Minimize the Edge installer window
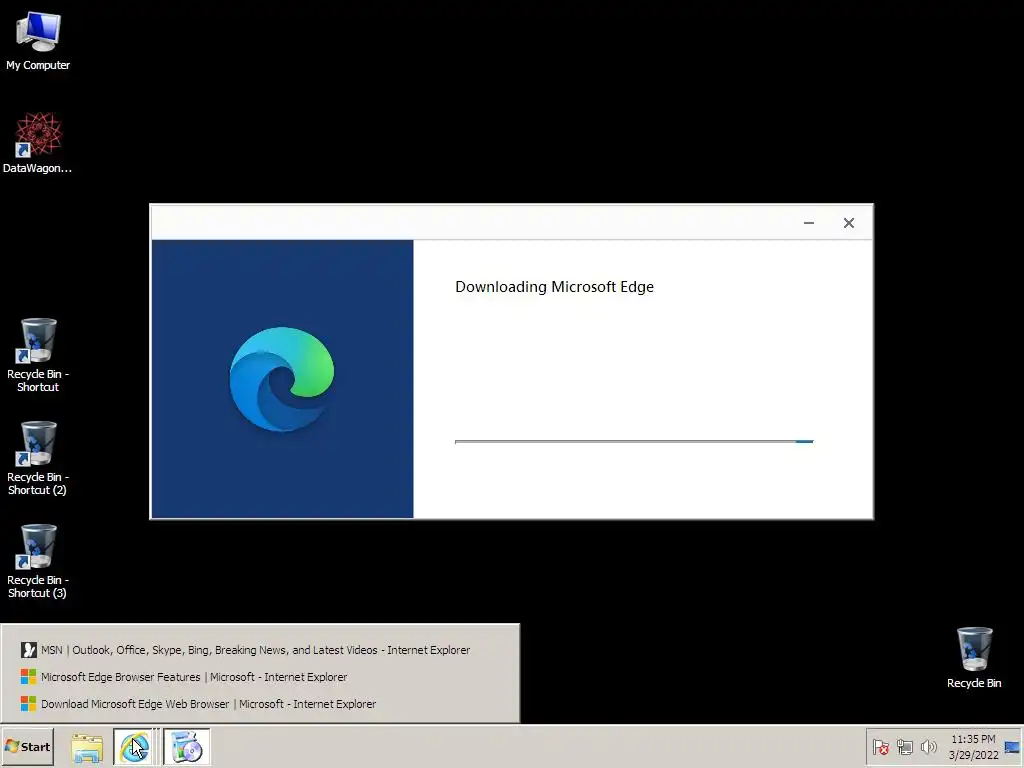 (808, 223)
